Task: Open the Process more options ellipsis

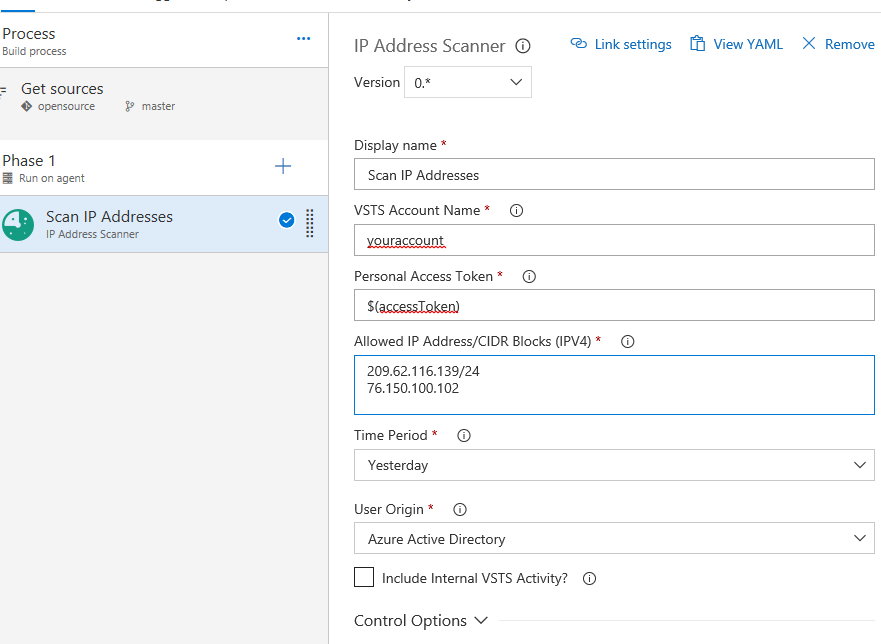Action: pyautogui.click(x=303, y=39)
